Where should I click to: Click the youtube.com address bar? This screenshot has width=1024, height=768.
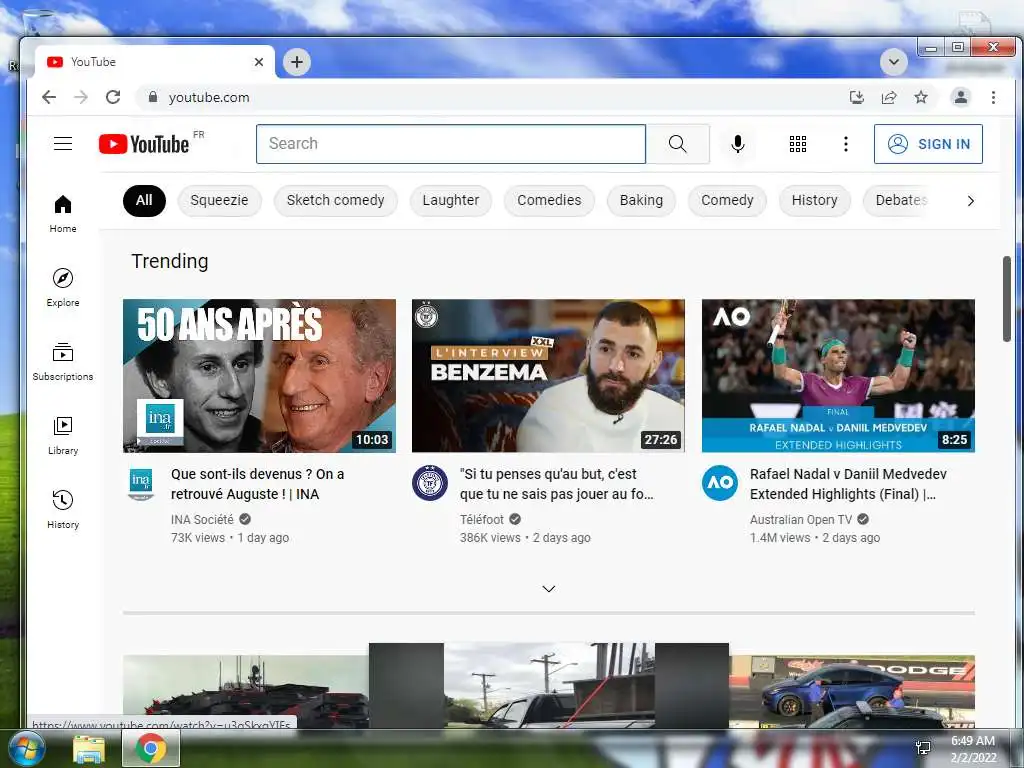click(490, 97)
